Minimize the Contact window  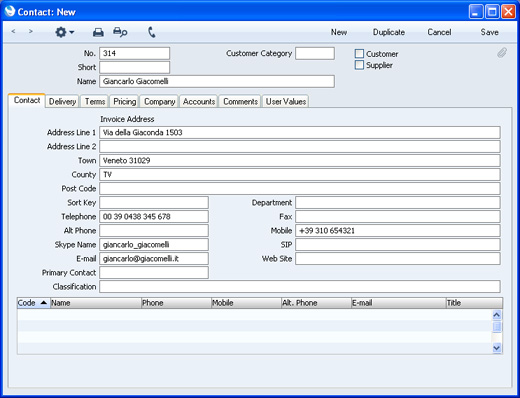click(476, 12)
